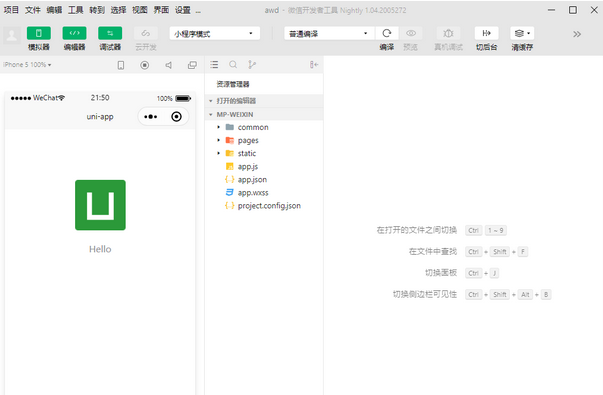Click the Hello text in simulator
The height and width of the screenshot is (395, 603).
point(100,249)
